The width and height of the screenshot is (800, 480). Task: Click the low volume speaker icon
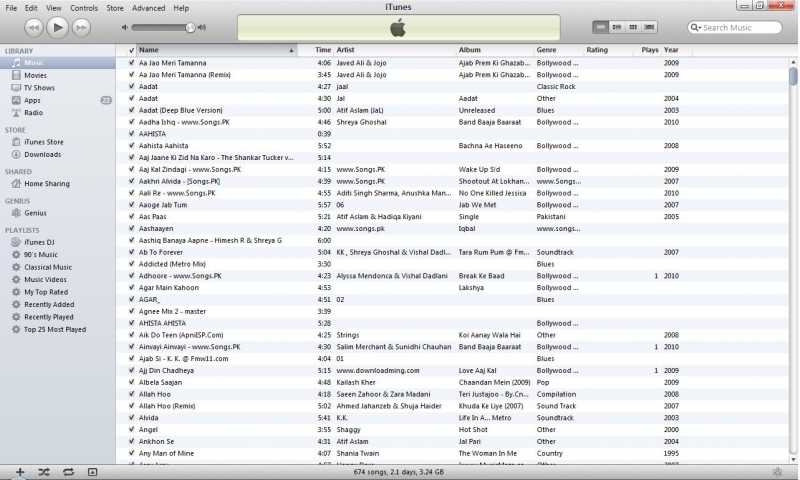tap(124, 28)
